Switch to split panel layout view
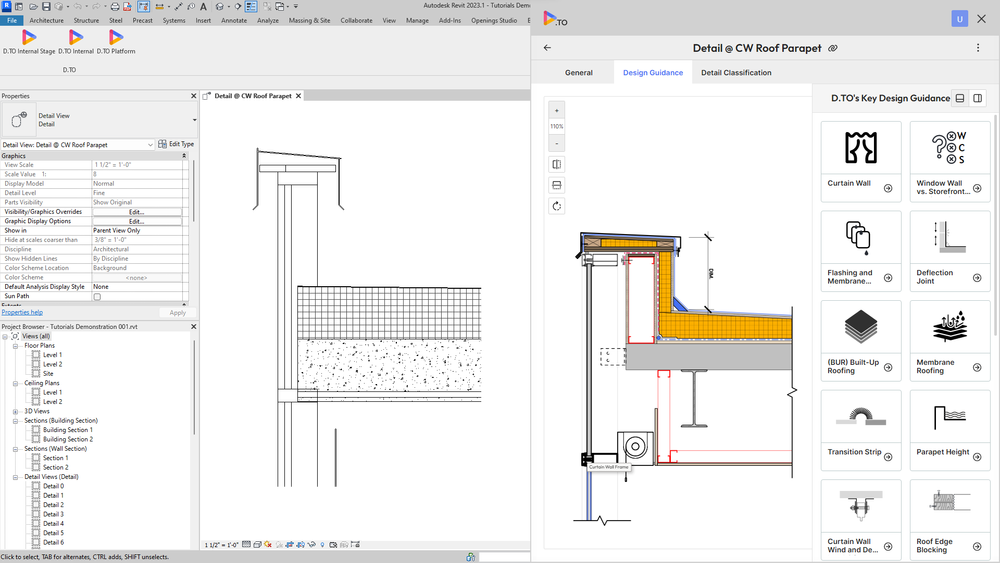Image resolution: width=1000 pixels, height=563 pixels. coord(978,98)
